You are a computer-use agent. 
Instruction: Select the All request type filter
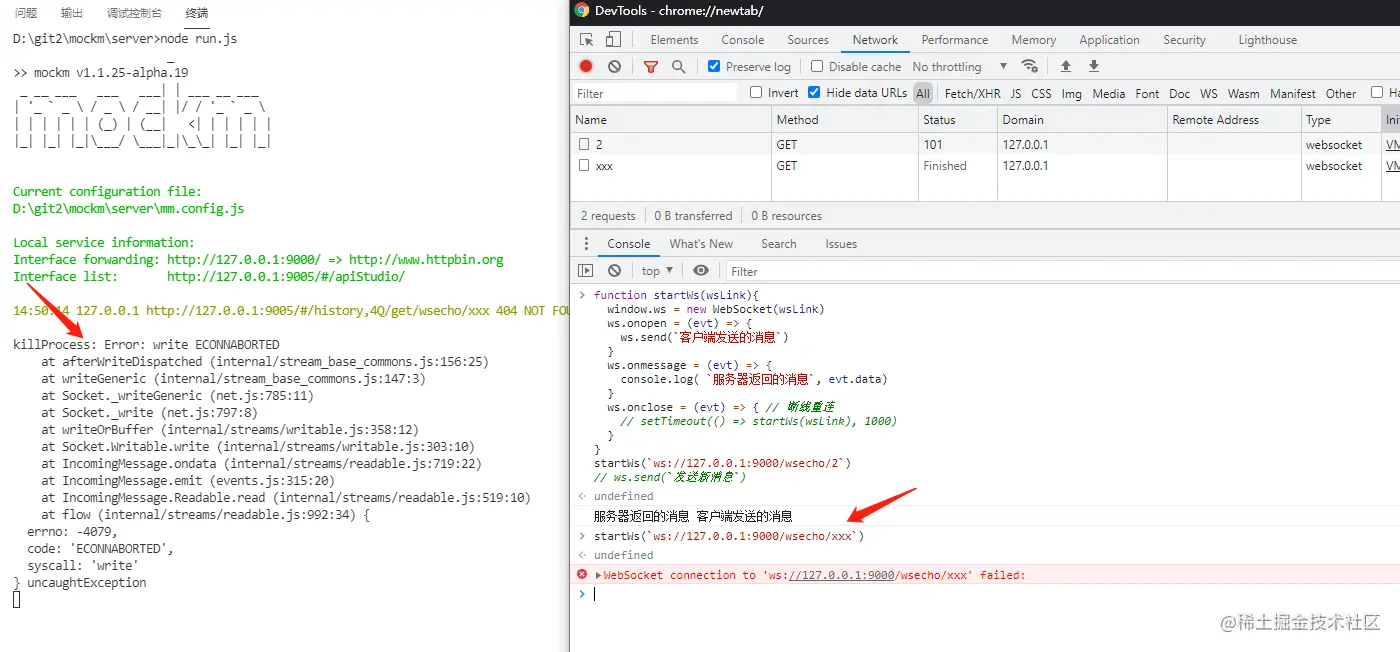click(x=923, y=93)
